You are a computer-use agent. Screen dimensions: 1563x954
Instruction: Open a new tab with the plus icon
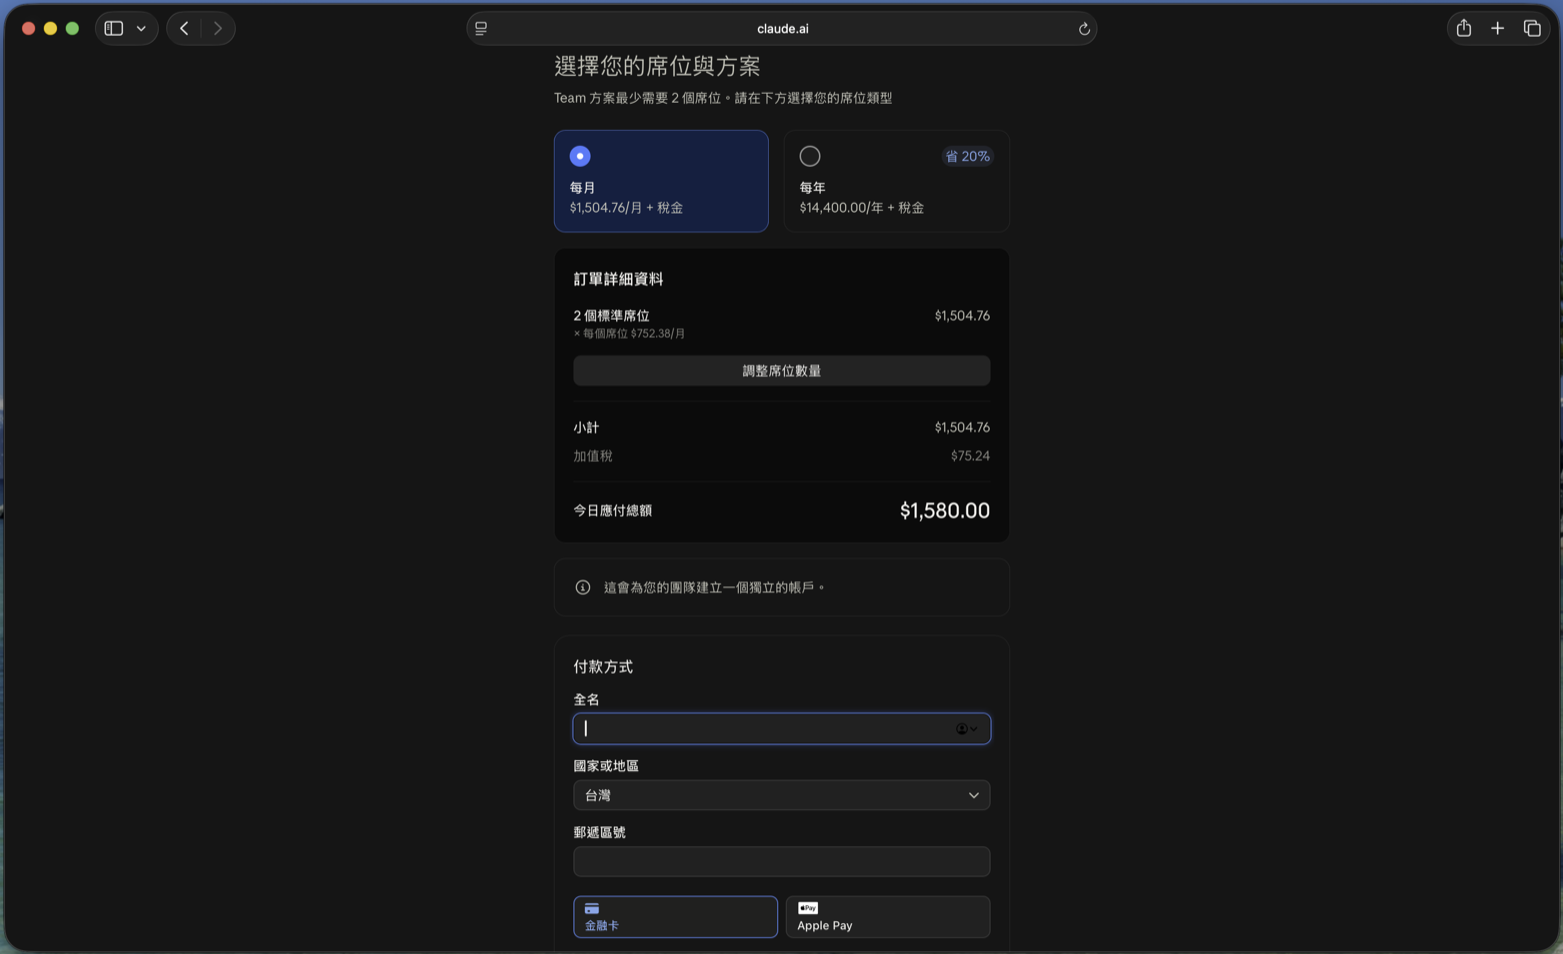(x=1497, y=28)
